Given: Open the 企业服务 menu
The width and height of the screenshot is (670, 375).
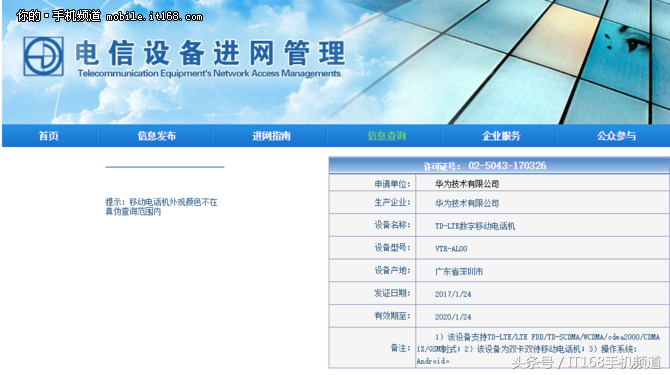Looking at the screenshot, I should pos(501,136).
